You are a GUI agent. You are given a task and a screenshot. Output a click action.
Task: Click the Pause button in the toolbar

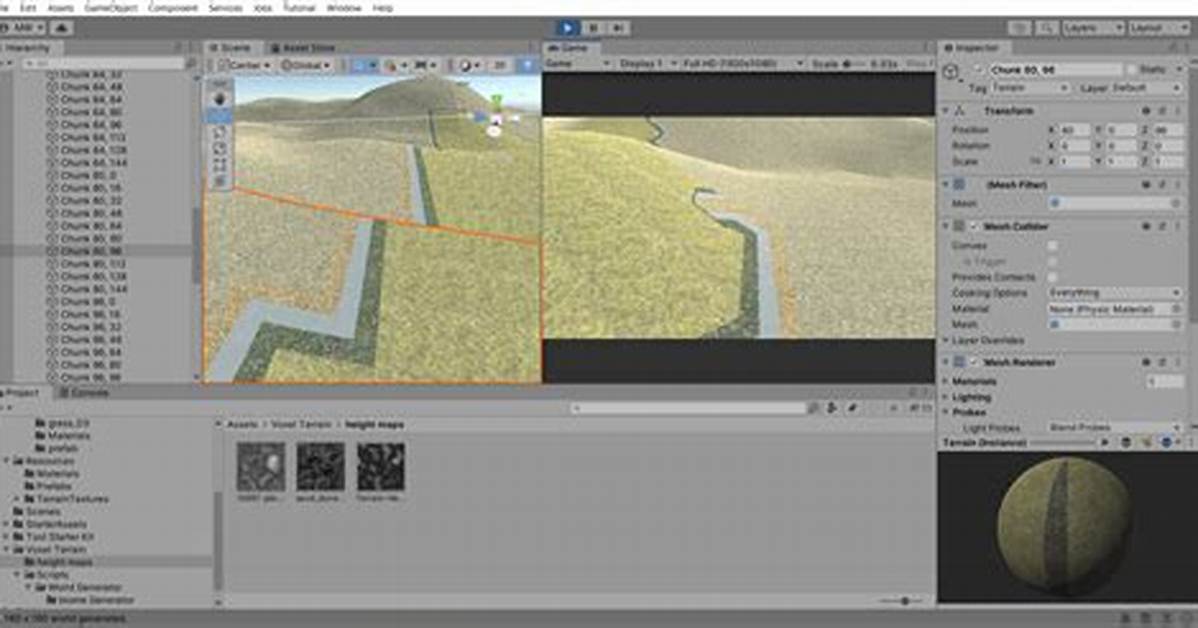tap(593, 28)
